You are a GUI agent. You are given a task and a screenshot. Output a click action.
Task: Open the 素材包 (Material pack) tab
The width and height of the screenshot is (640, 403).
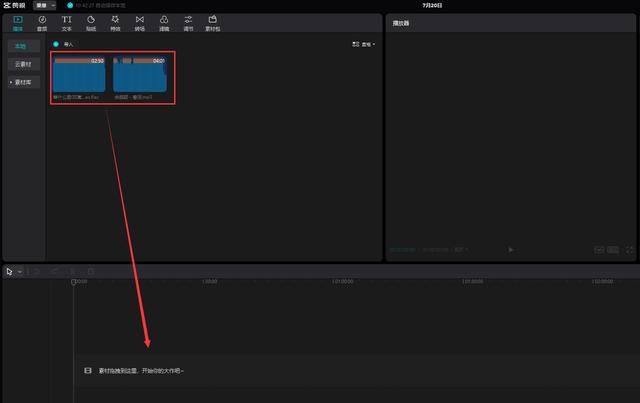[x=213, y=23]
